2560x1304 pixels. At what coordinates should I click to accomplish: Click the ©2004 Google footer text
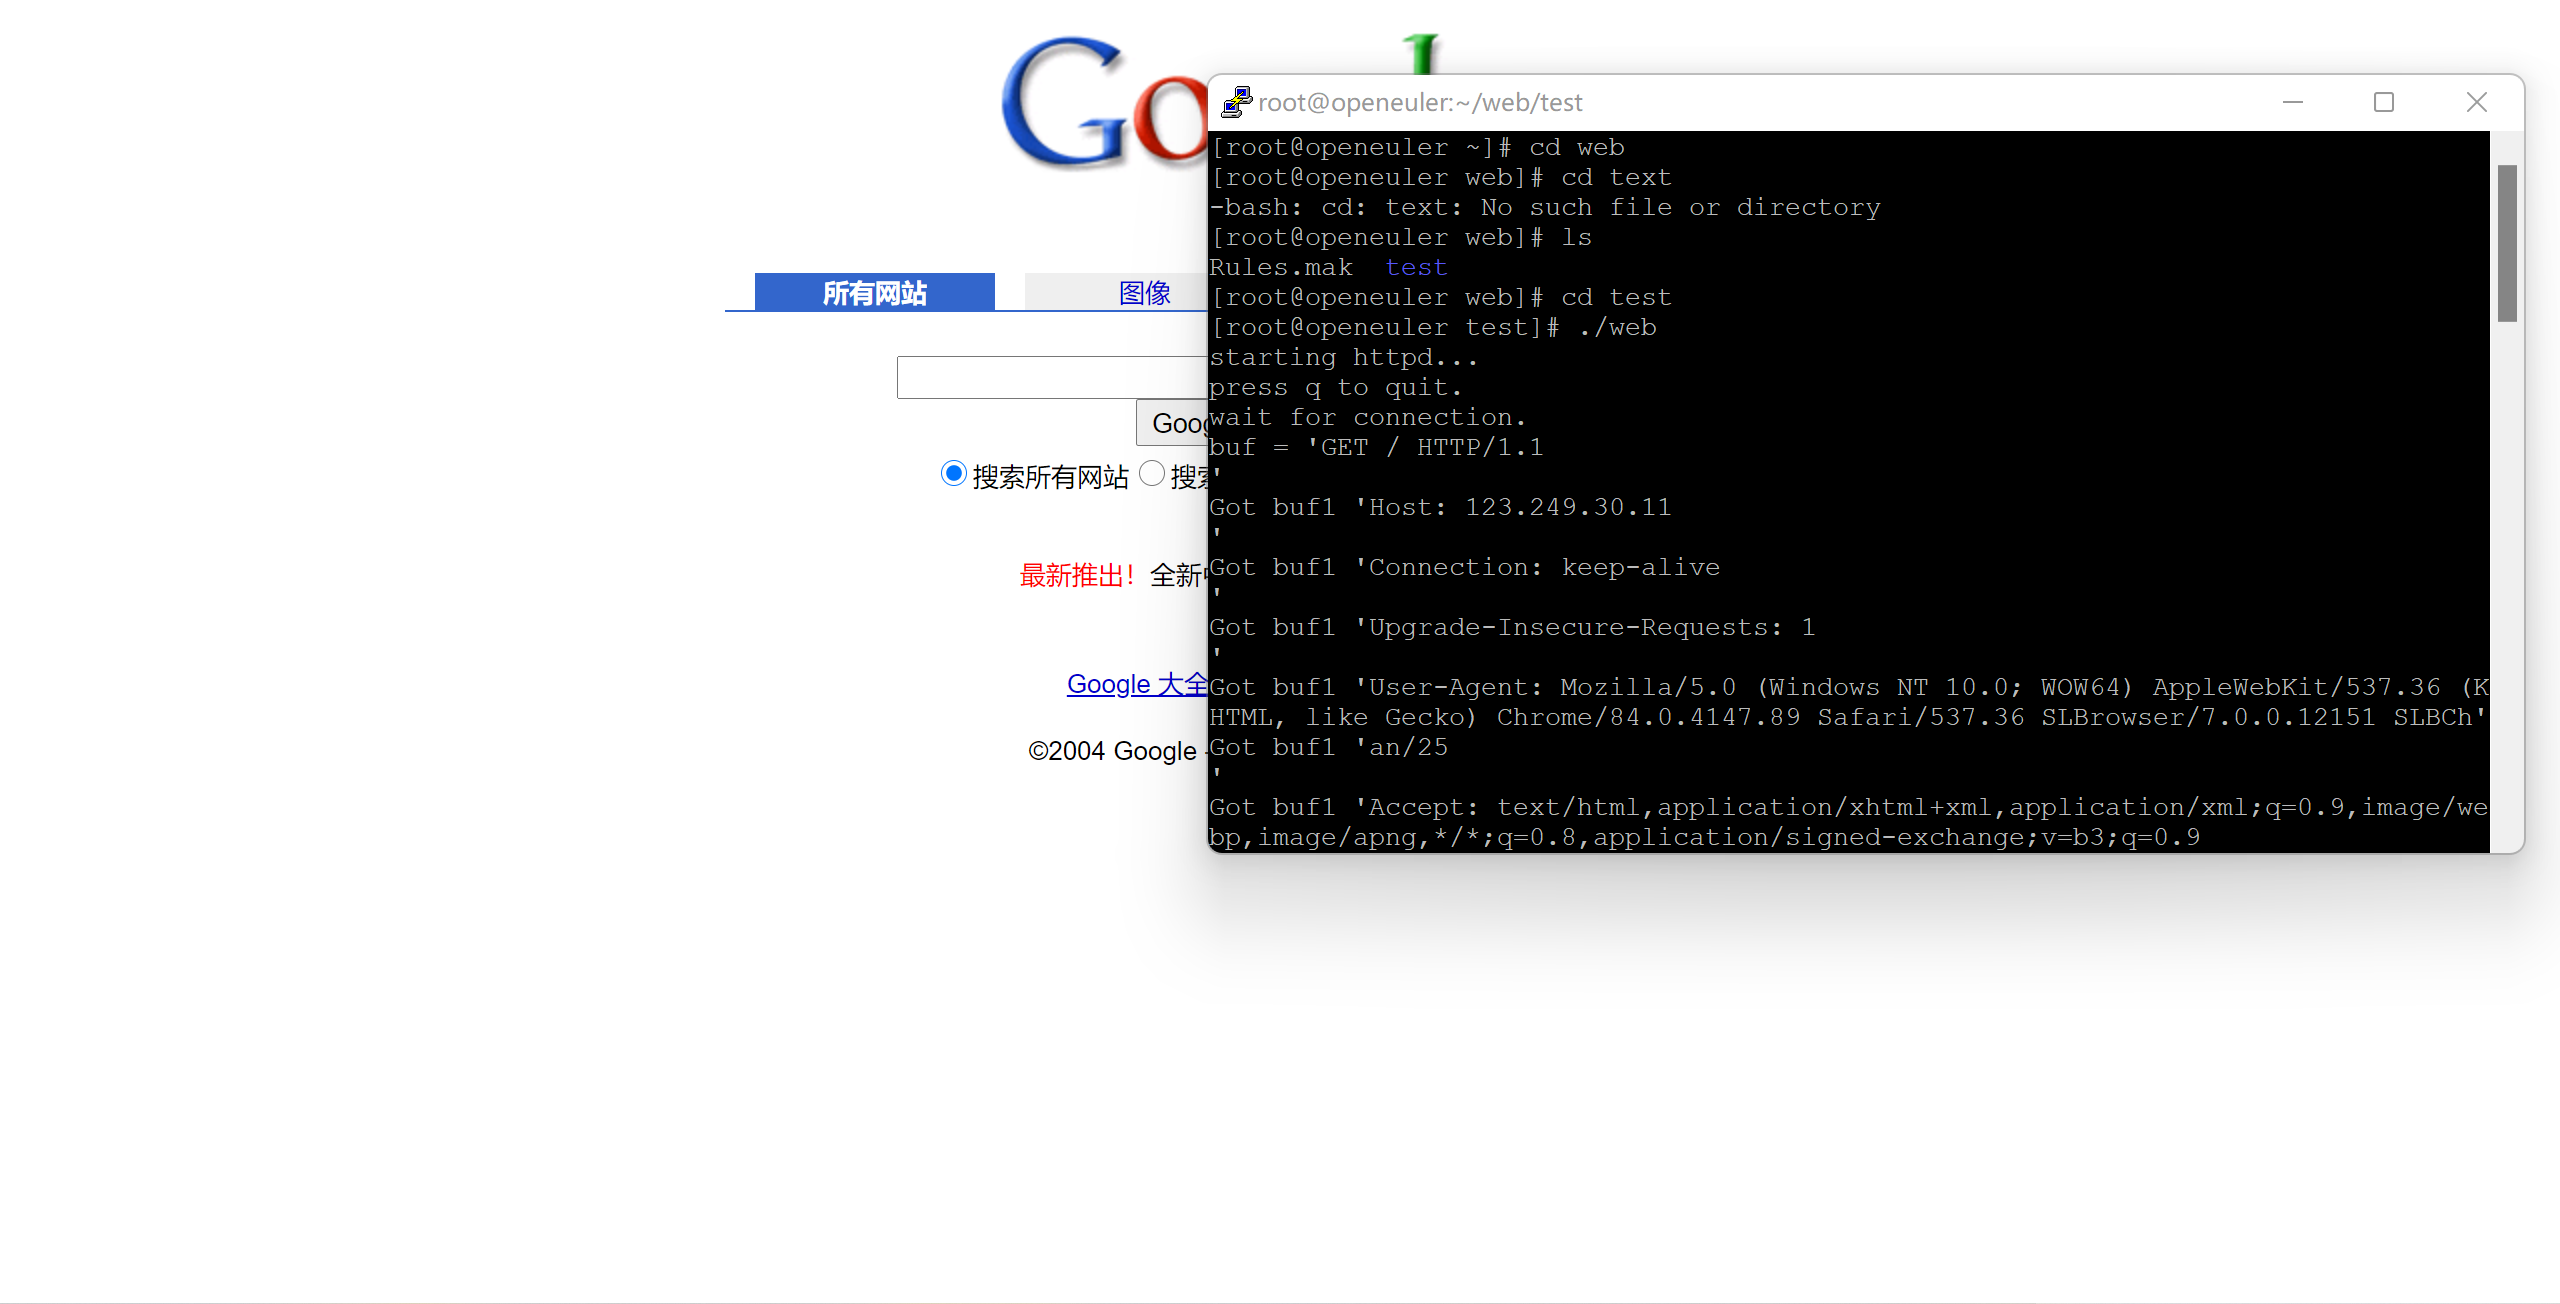[x=1111, y=751]
